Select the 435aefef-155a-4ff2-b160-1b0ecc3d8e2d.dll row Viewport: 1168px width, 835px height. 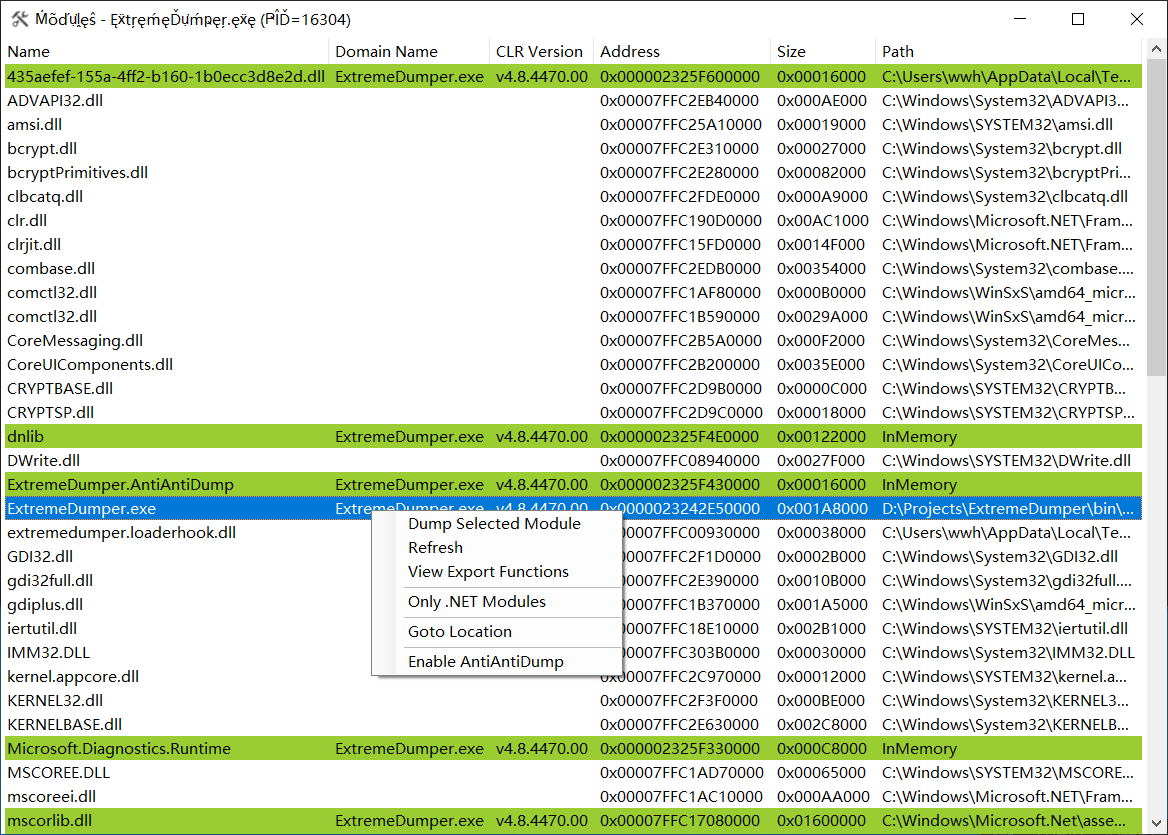573,77
